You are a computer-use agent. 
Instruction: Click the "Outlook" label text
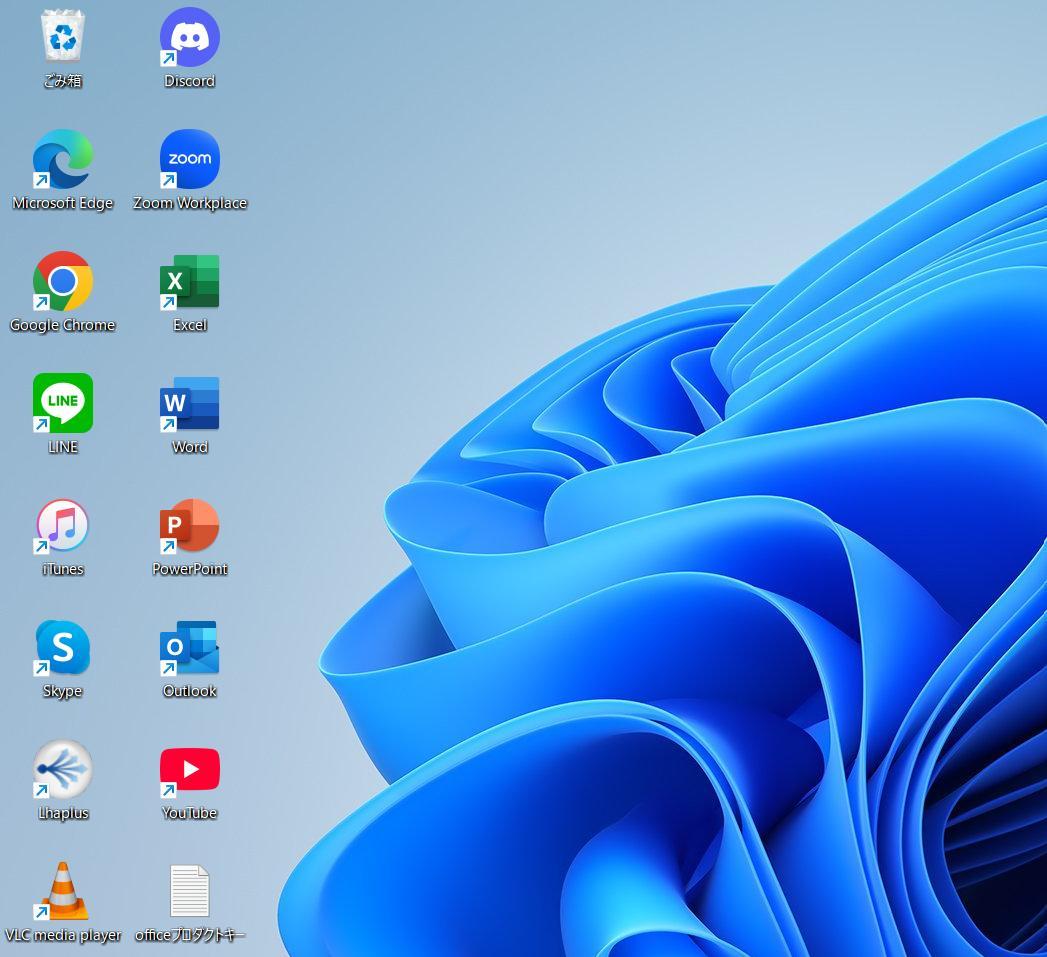click(x=190, y=691)
